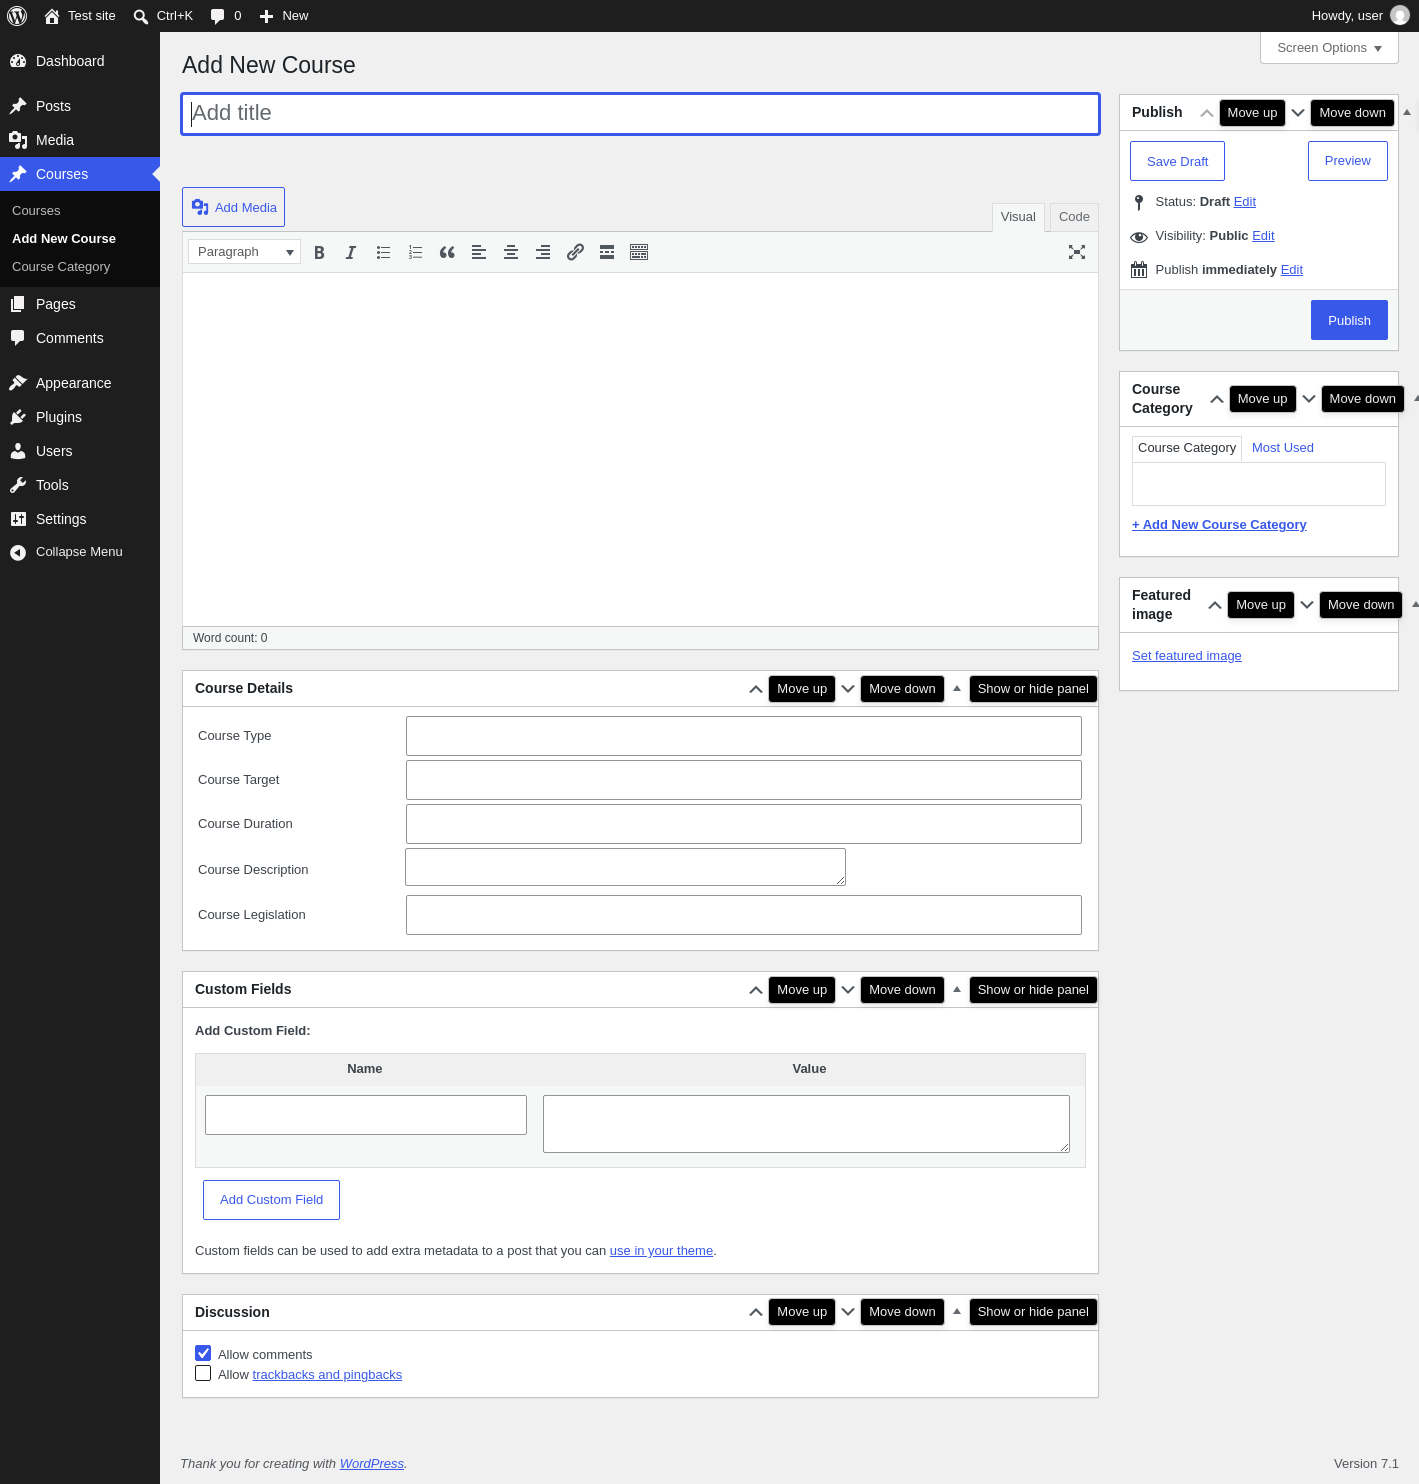Select the Course Category tab in the category box
Image resolution: width=1419 pixels, height=1484 pixels.
[1187, 448]
